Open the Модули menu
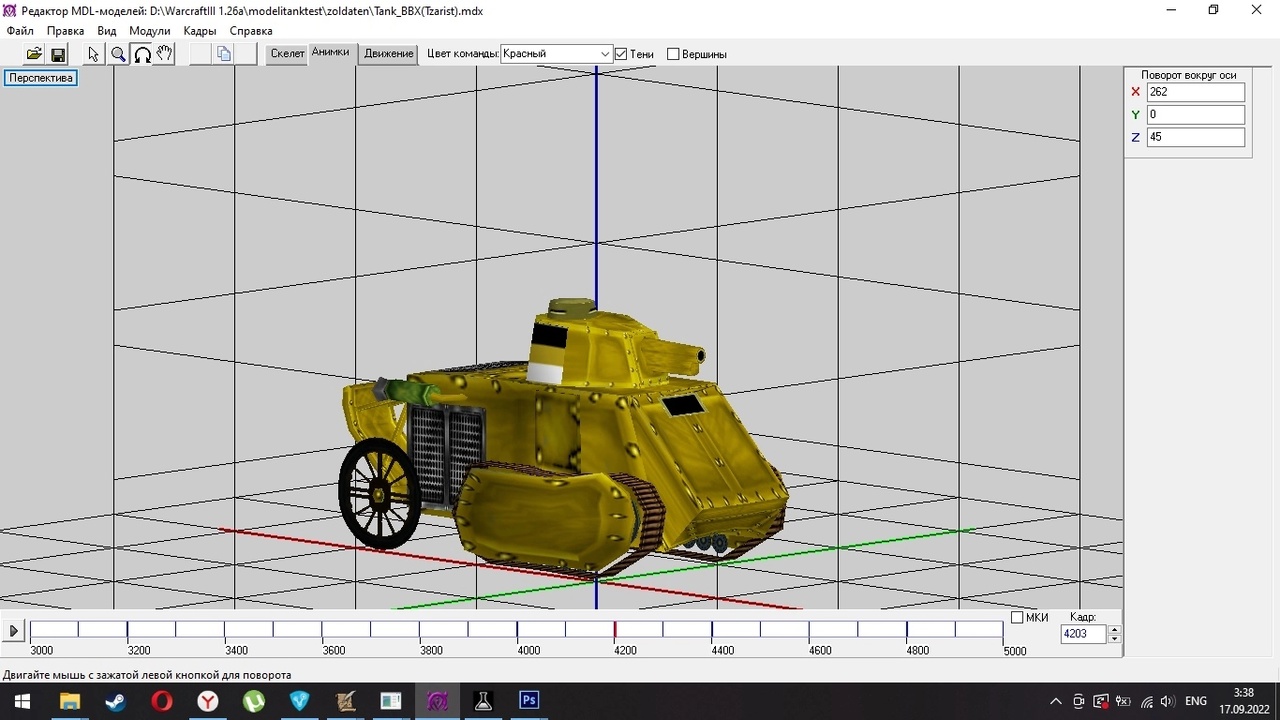 150,31
